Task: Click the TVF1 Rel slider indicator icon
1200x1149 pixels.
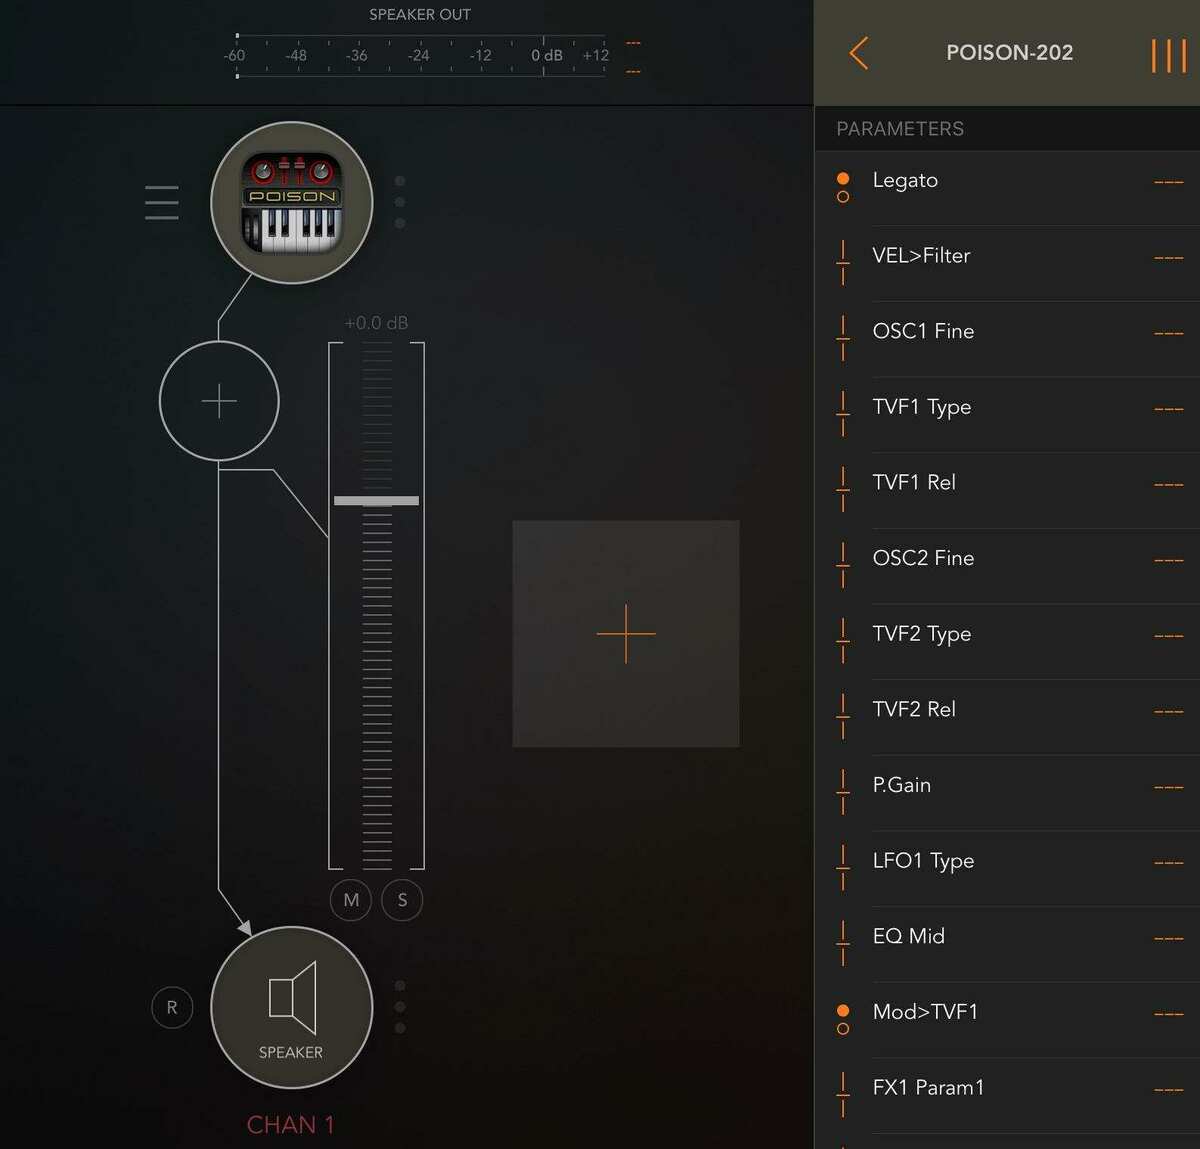Action: click(843, 490)
